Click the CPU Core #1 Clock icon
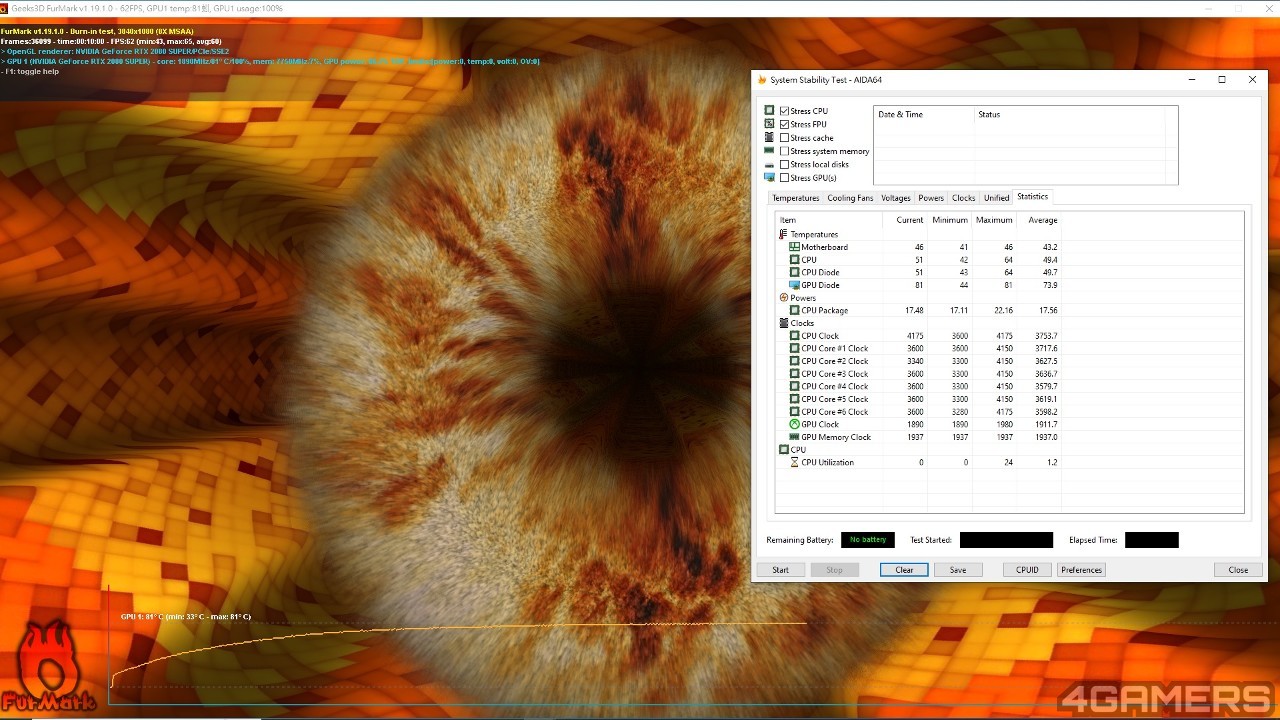 click(x=795, y=348)
